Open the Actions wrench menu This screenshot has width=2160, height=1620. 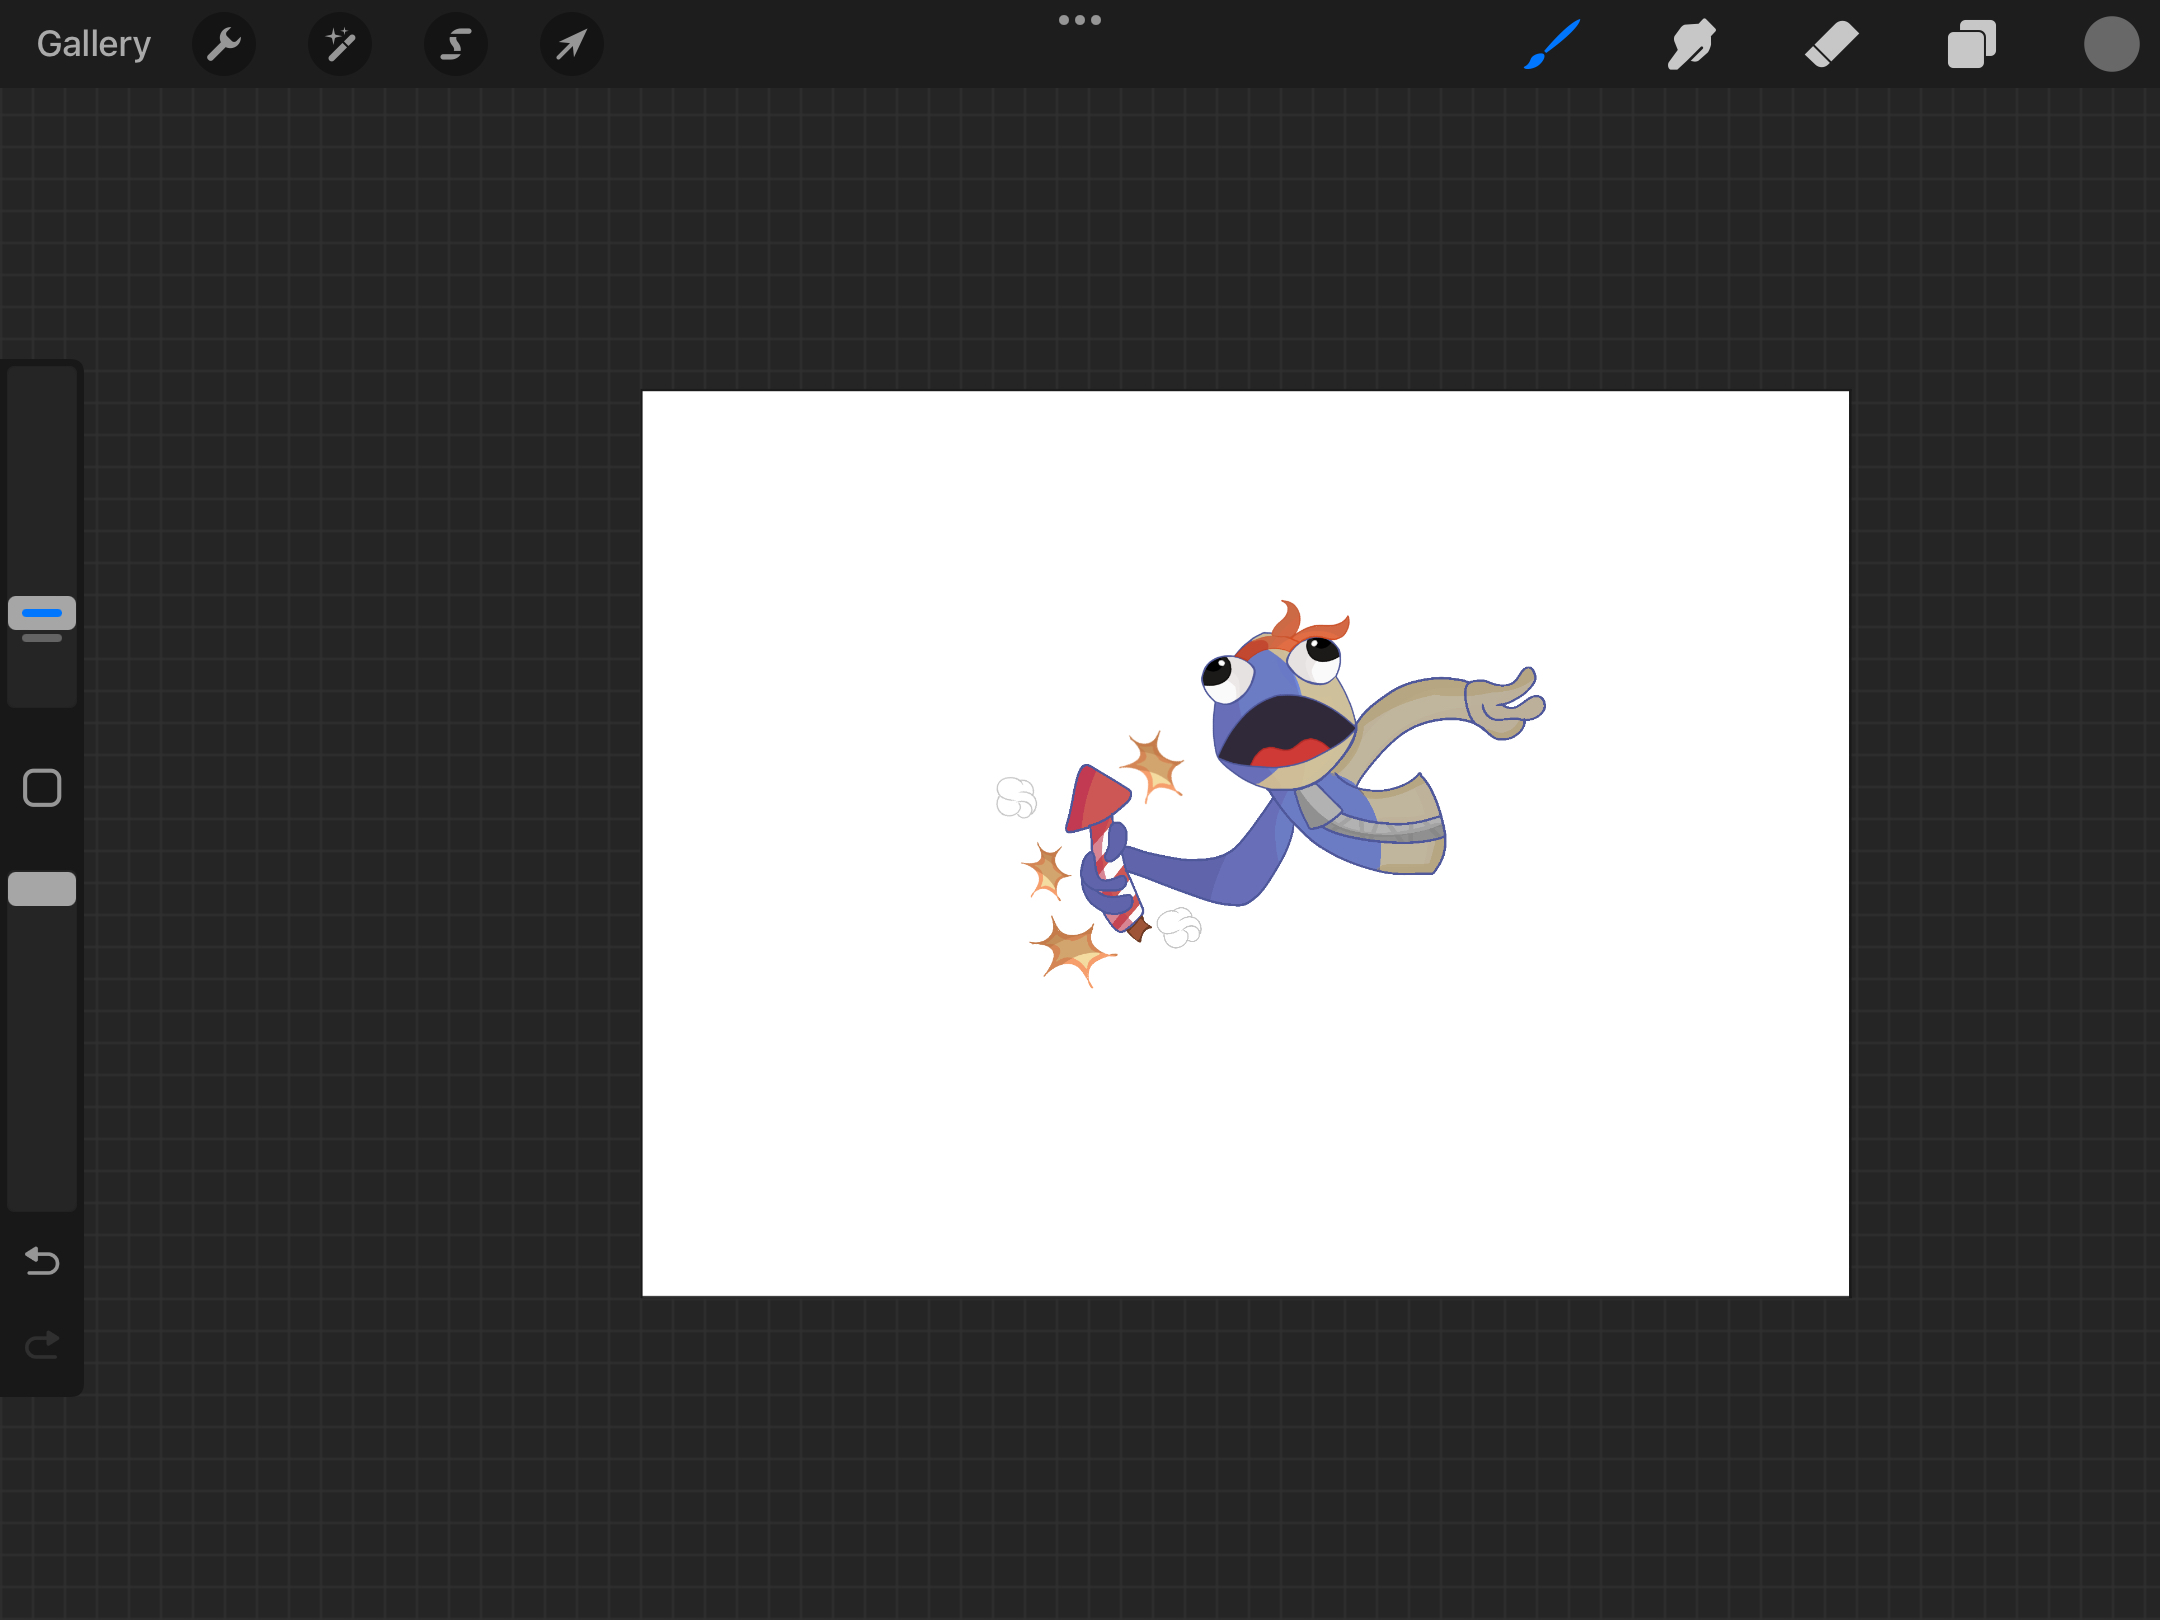pyautogui.click(x=224, y=44)
